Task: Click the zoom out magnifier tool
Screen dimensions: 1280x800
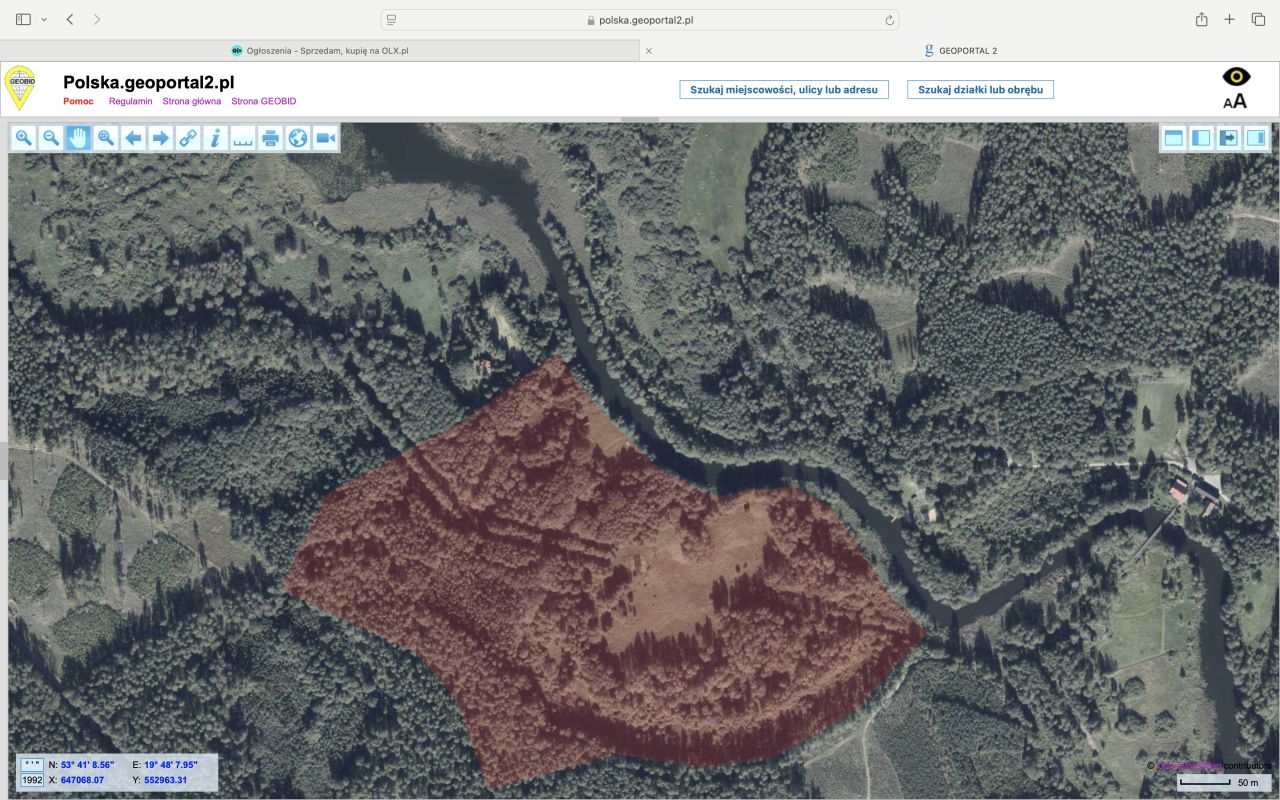Action: coord(50,138)
